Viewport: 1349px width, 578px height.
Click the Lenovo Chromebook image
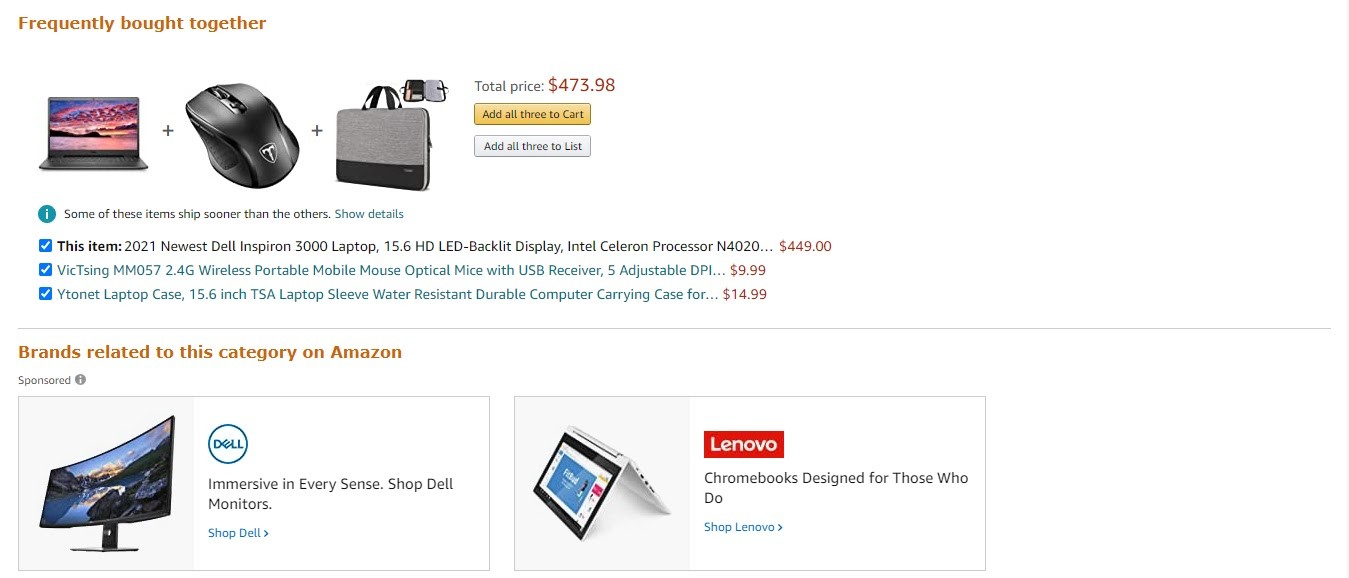point(601,483)
